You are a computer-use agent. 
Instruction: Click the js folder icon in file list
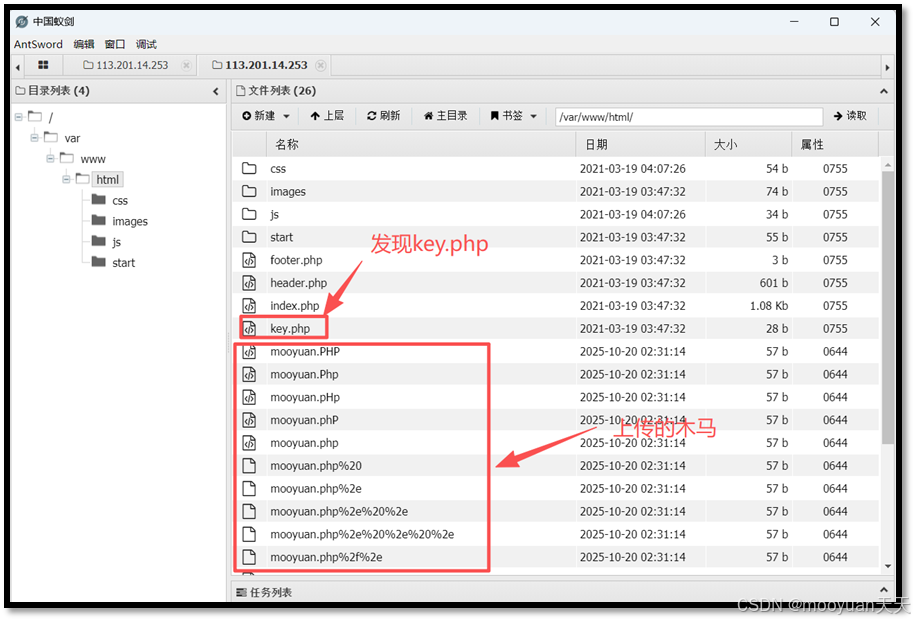click(249, 214)
